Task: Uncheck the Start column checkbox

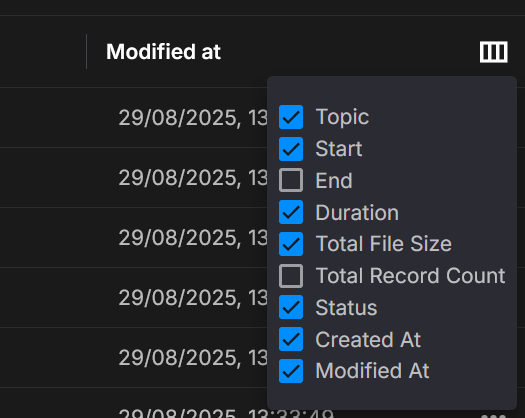Action: 291,149
